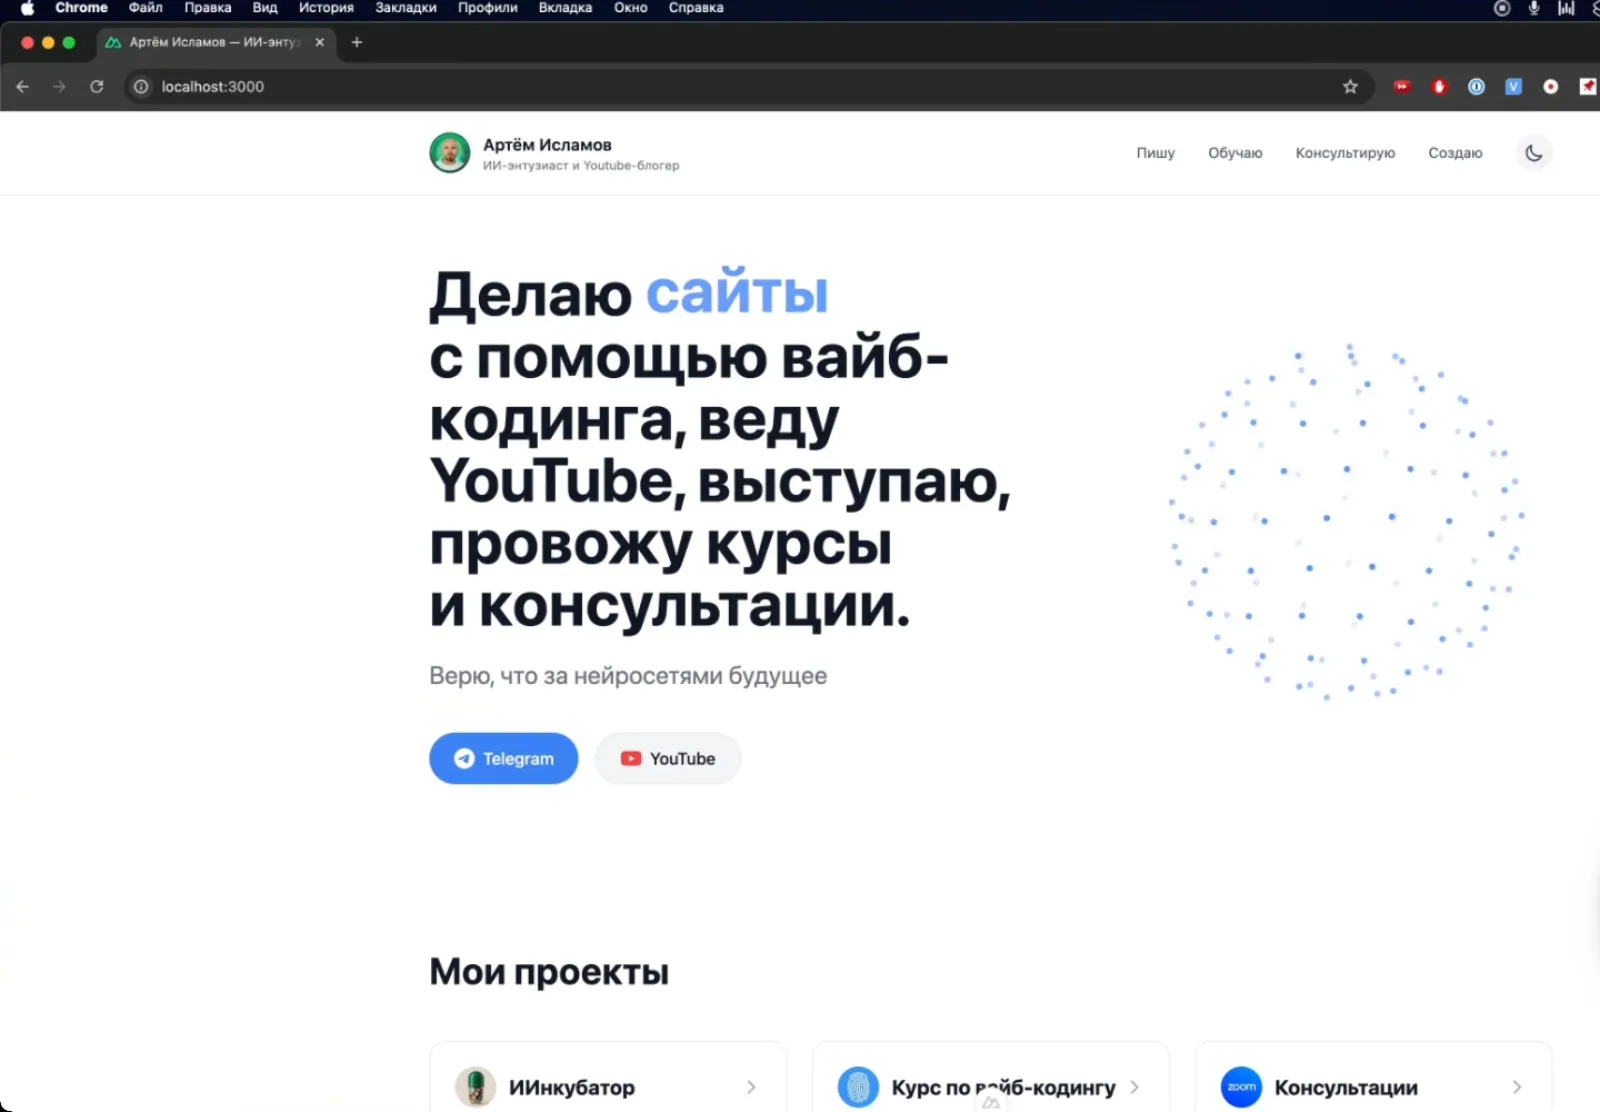1600x1112 pixels.
Task: Click Artём Исламов avatar photo in header
Action: (x=450, y=153)
